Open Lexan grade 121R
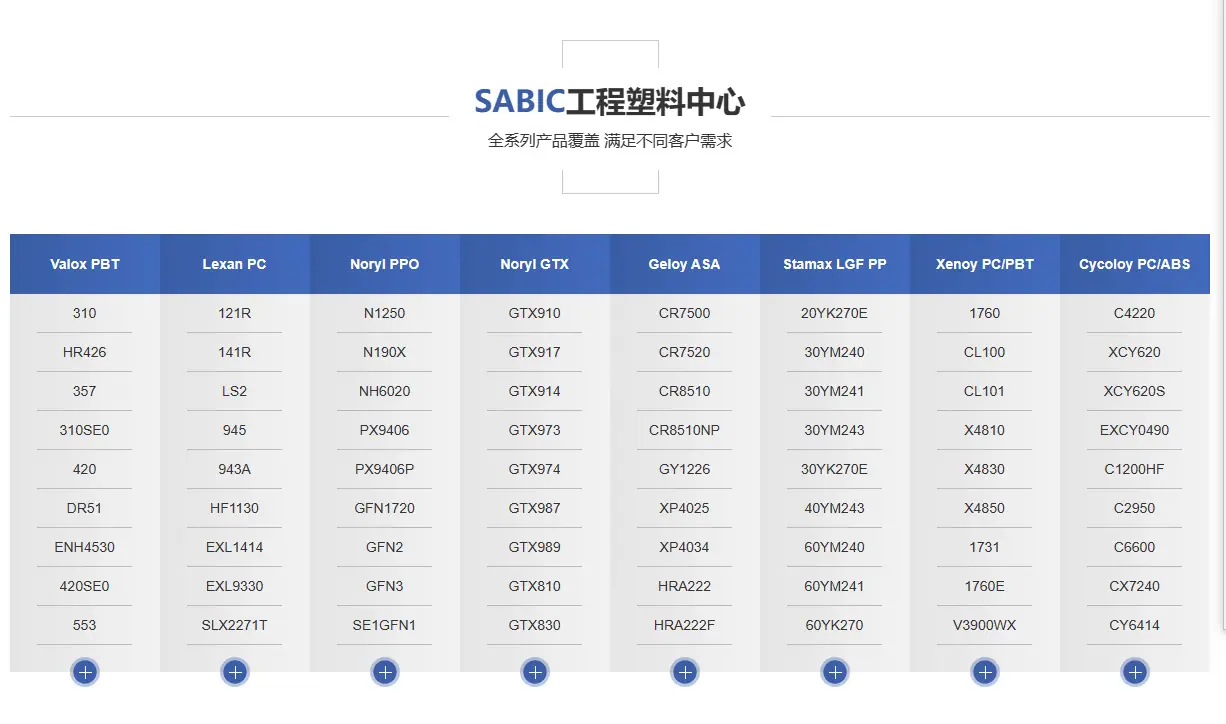 pos(235,313)
